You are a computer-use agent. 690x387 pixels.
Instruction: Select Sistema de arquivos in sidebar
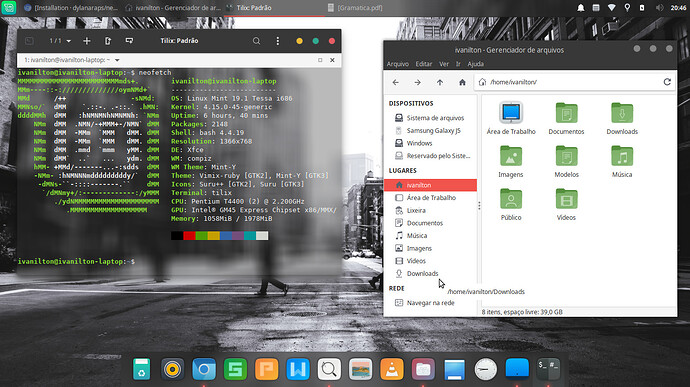[x=430, y=118]
